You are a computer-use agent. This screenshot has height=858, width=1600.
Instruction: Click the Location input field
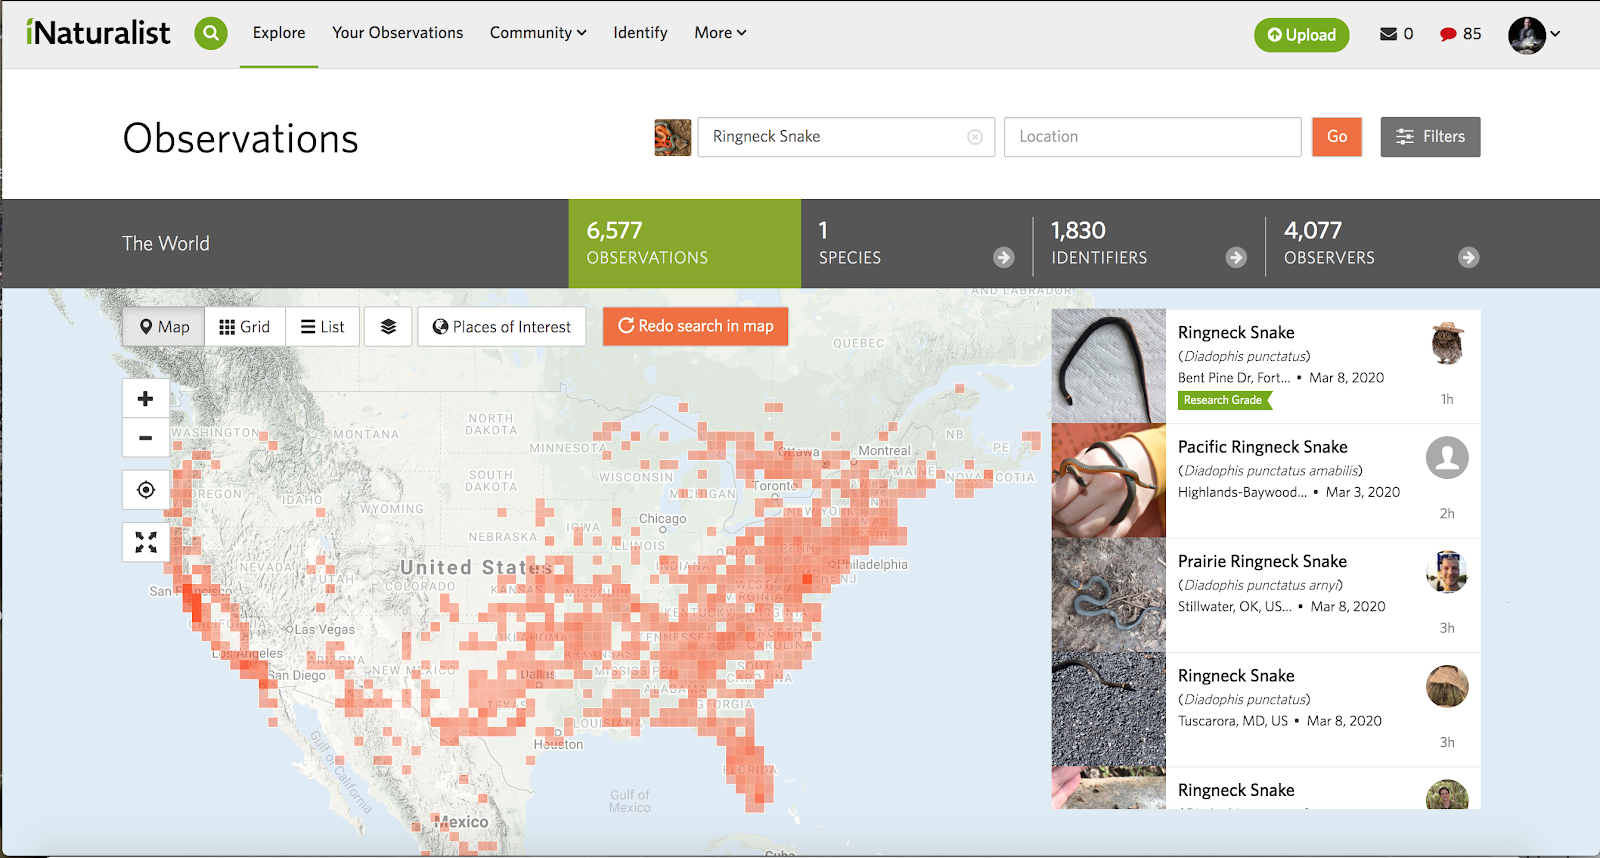(x=1152, y=137)
